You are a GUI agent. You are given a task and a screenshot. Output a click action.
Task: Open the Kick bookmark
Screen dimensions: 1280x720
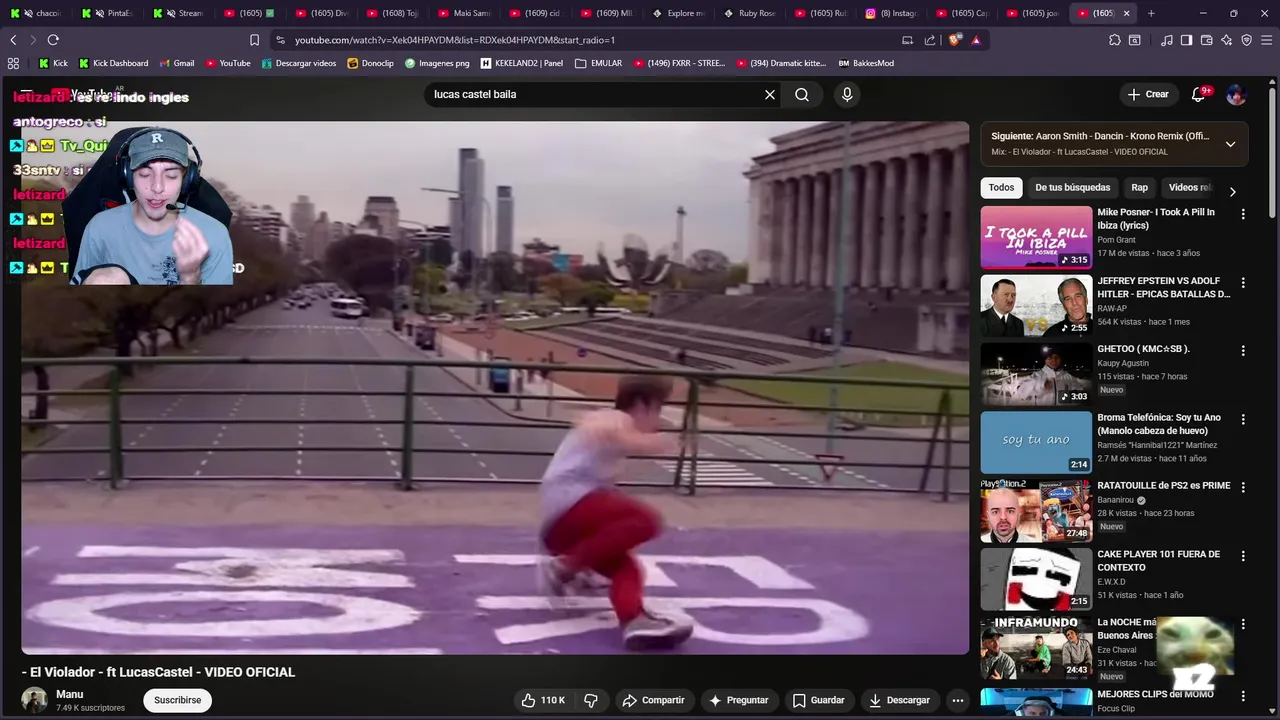[x=53, y=63]
